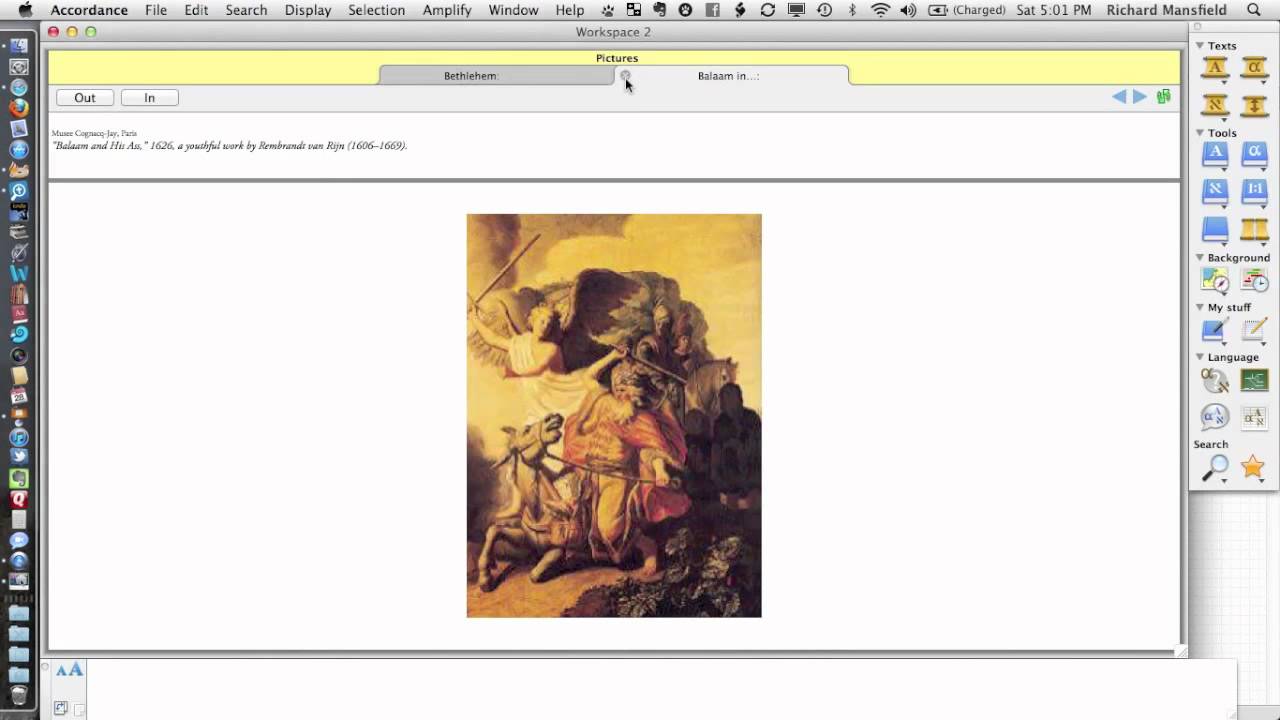Viewport: 1280px width, 720px height.
Task: Open Greek Tools blue book icon
Action: tap(1254, 154)
